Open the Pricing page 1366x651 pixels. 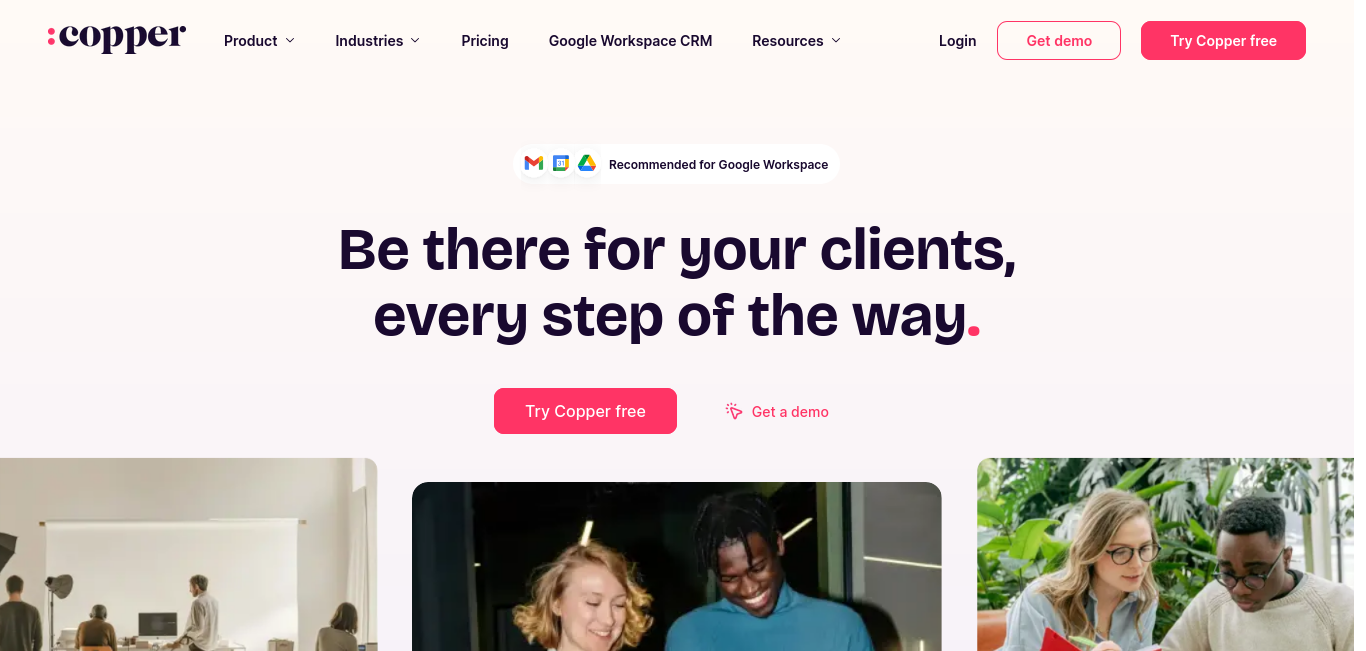[x=485, y=41]
